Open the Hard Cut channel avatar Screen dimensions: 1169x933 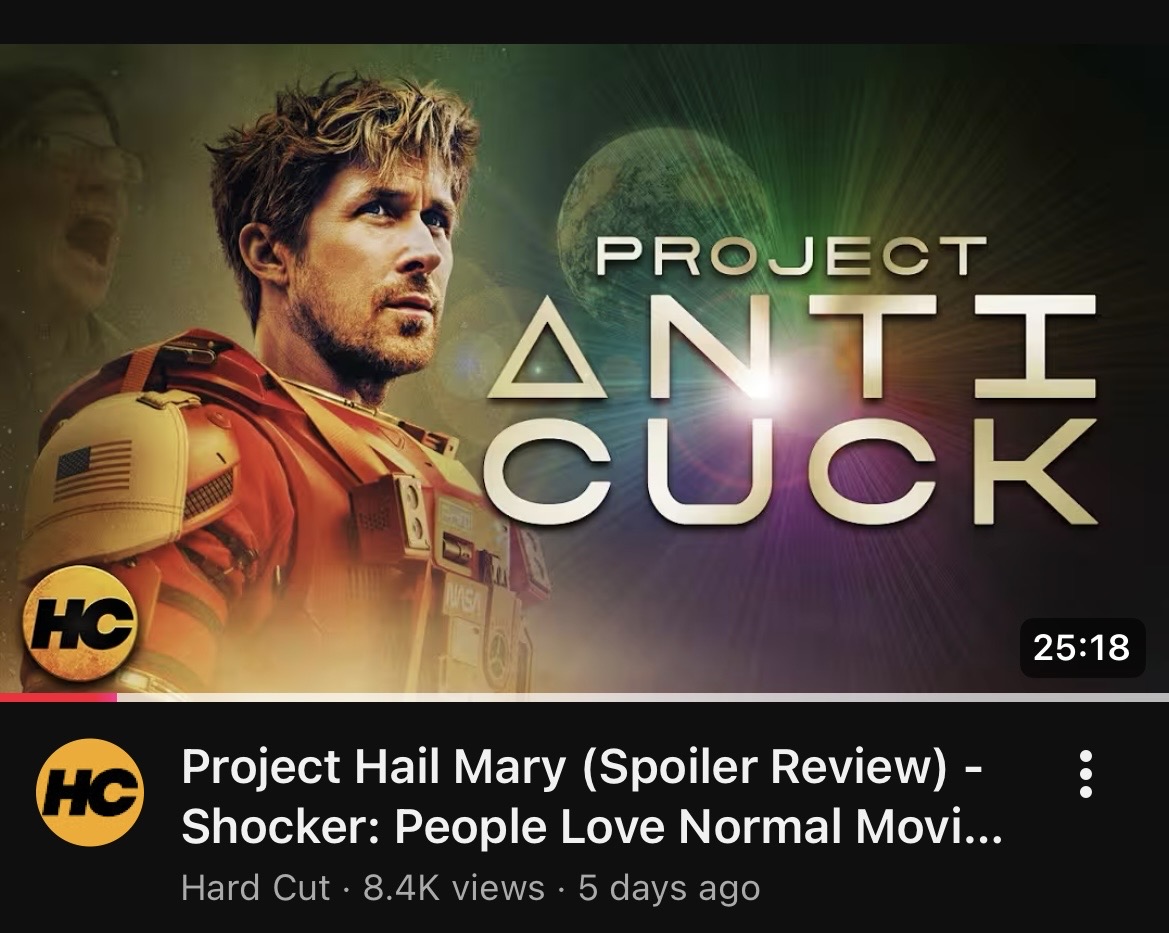90,792
